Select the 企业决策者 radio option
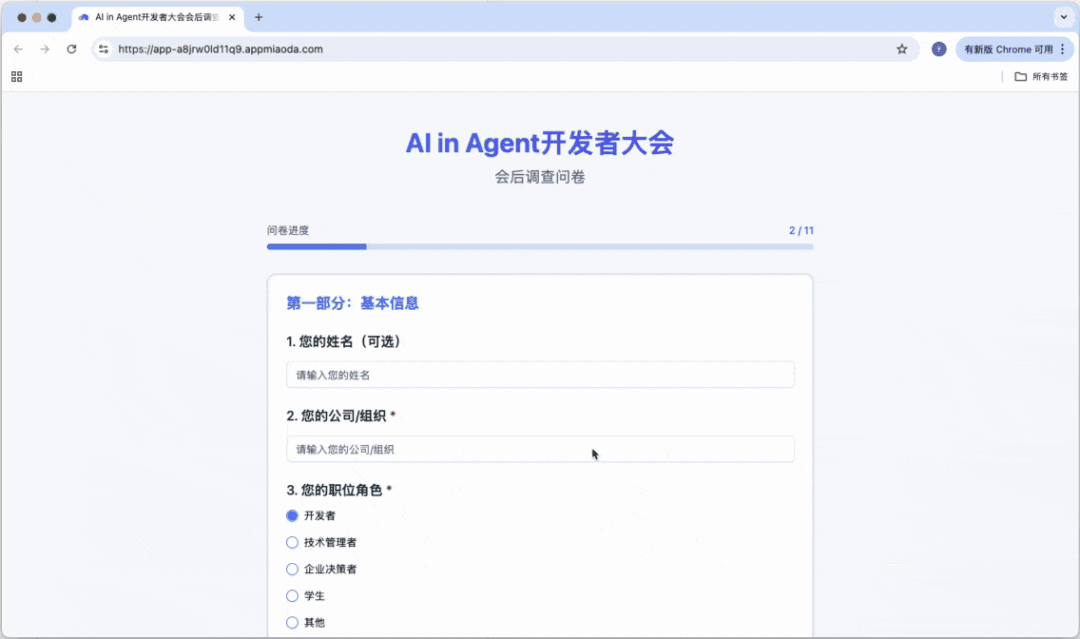Viewport: 1080px width, 639px height. pyautogui.click(x=292, y=569)
